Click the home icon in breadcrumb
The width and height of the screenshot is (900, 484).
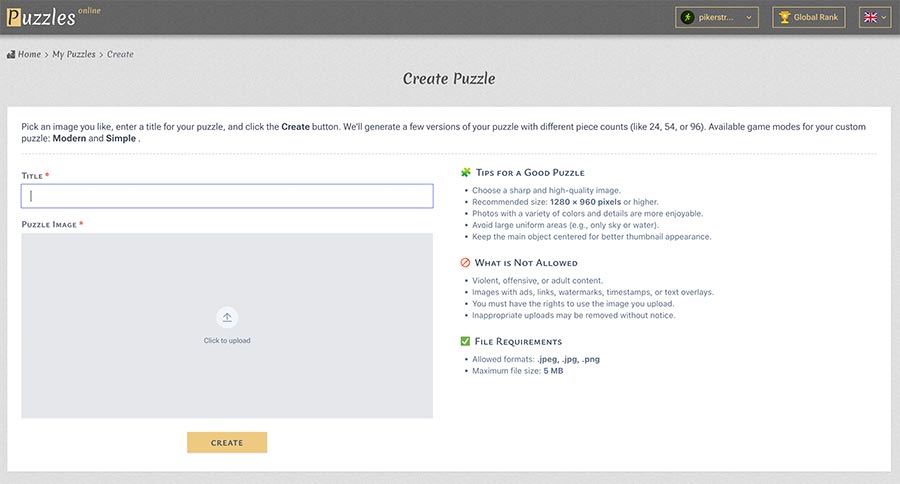[x=11, y=54]
